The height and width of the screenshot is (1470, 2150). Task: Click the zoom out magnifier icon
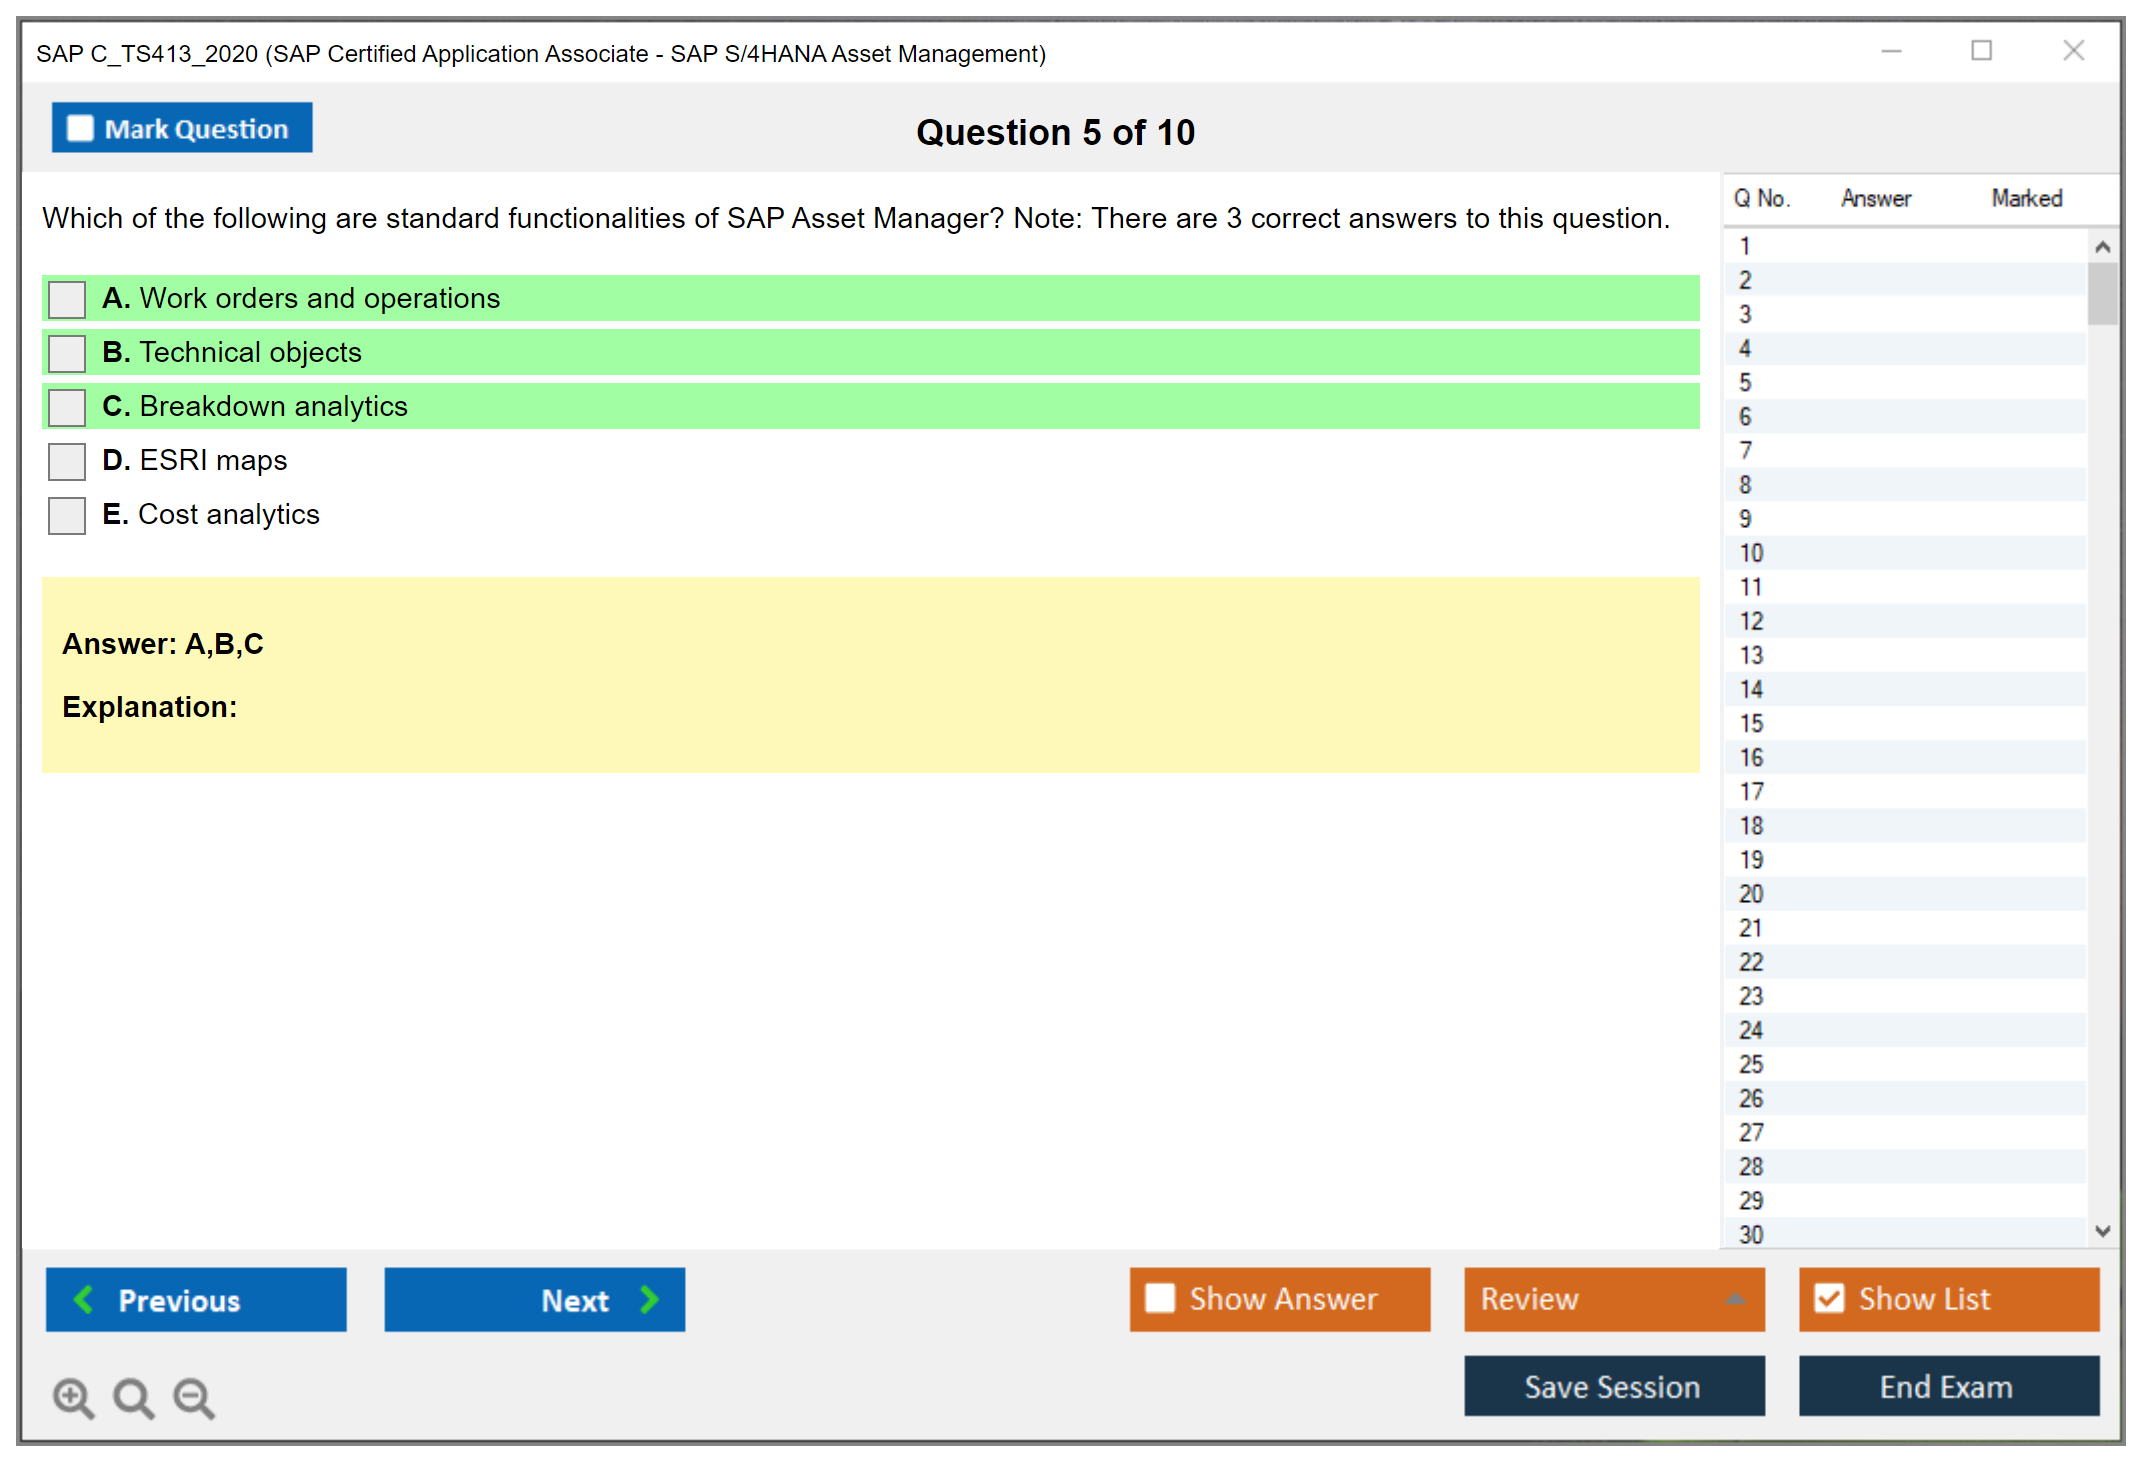point(193,1397)
